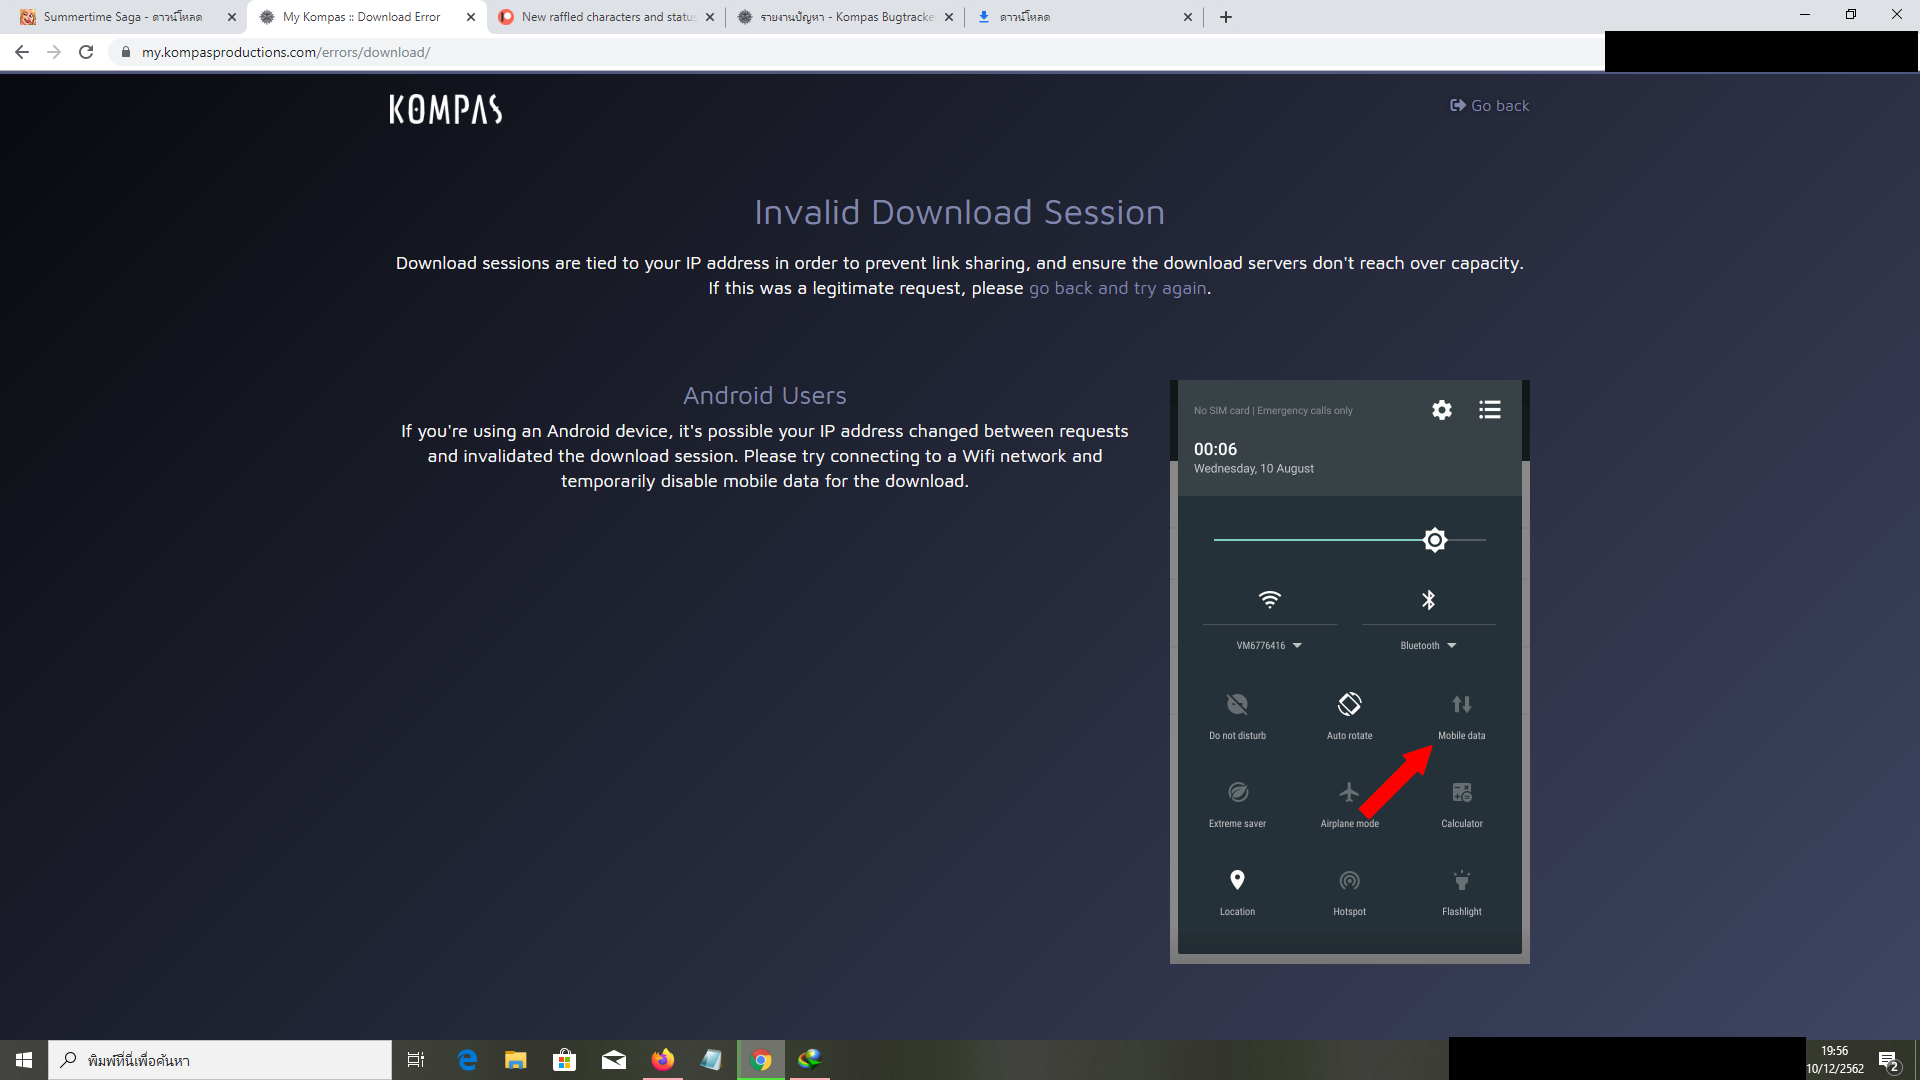Click the Kompas logo
The image size is (1920, 1080).
coord(445,109)
